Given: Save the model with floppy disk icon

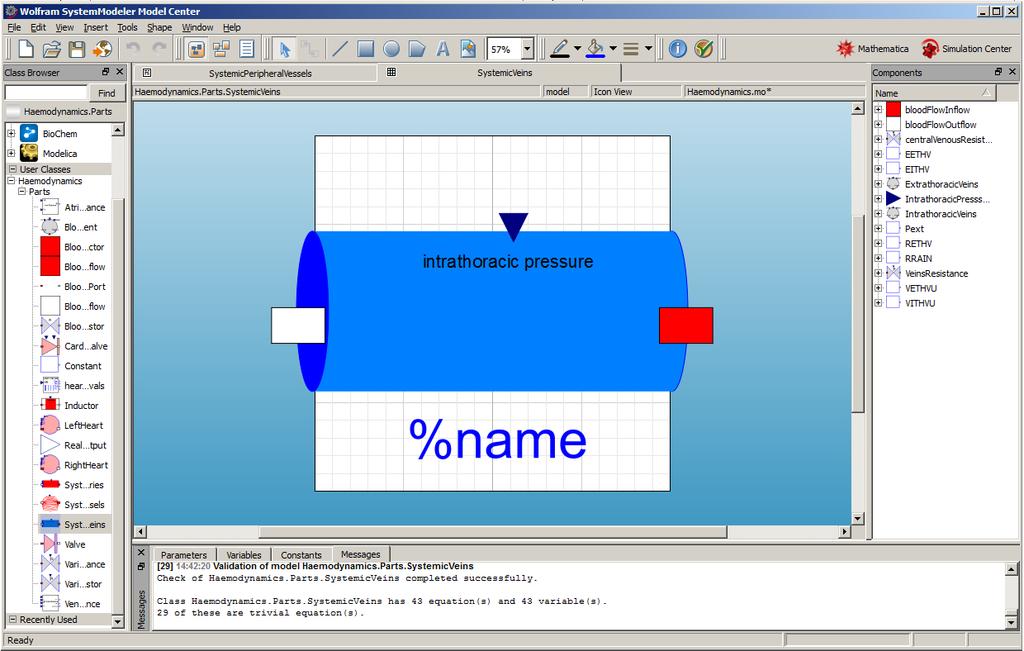Looking at the screenshot, I should click(x=77, y=49).
